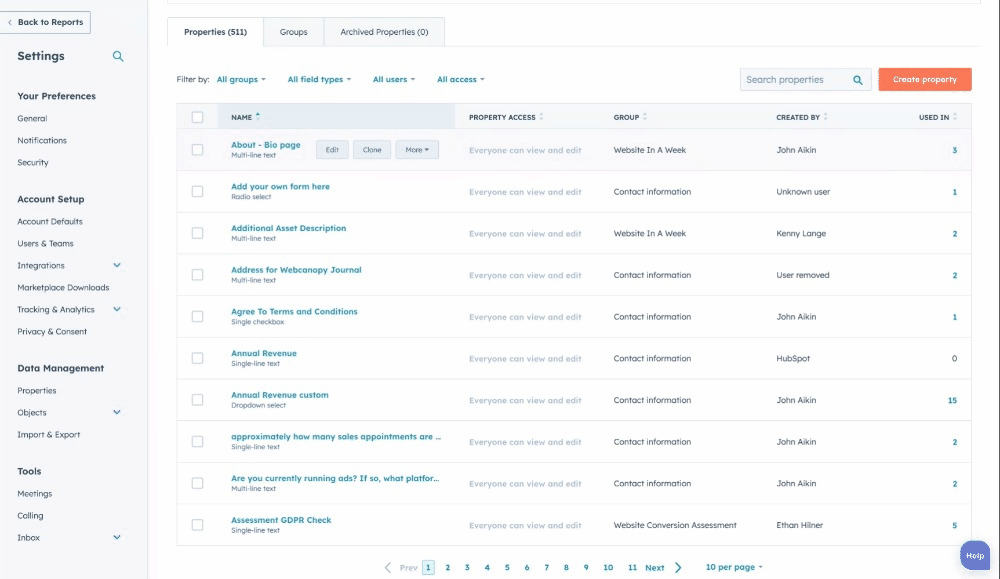Click the search properties magnifier icon

[x=858, y=80]
